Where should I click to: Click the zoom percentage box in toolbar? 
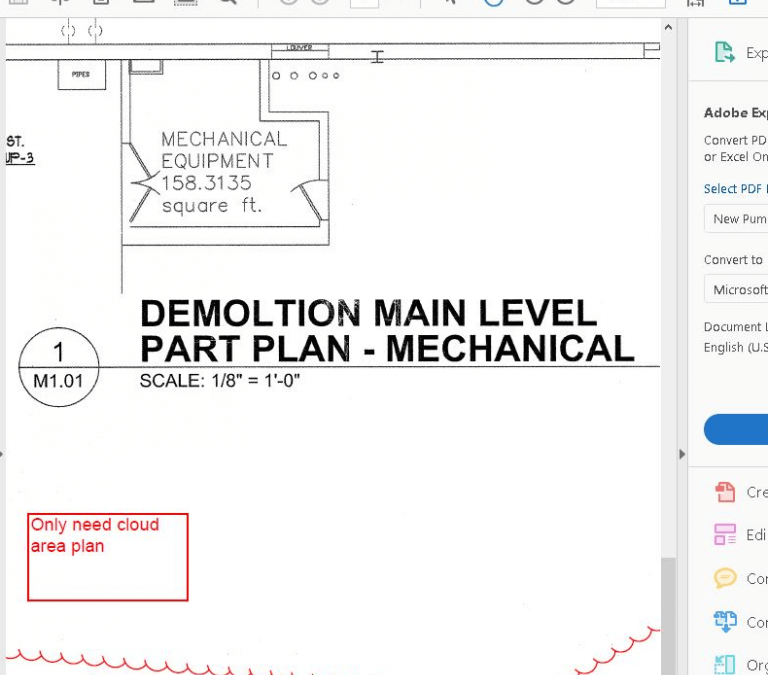(x=630, y=3)
